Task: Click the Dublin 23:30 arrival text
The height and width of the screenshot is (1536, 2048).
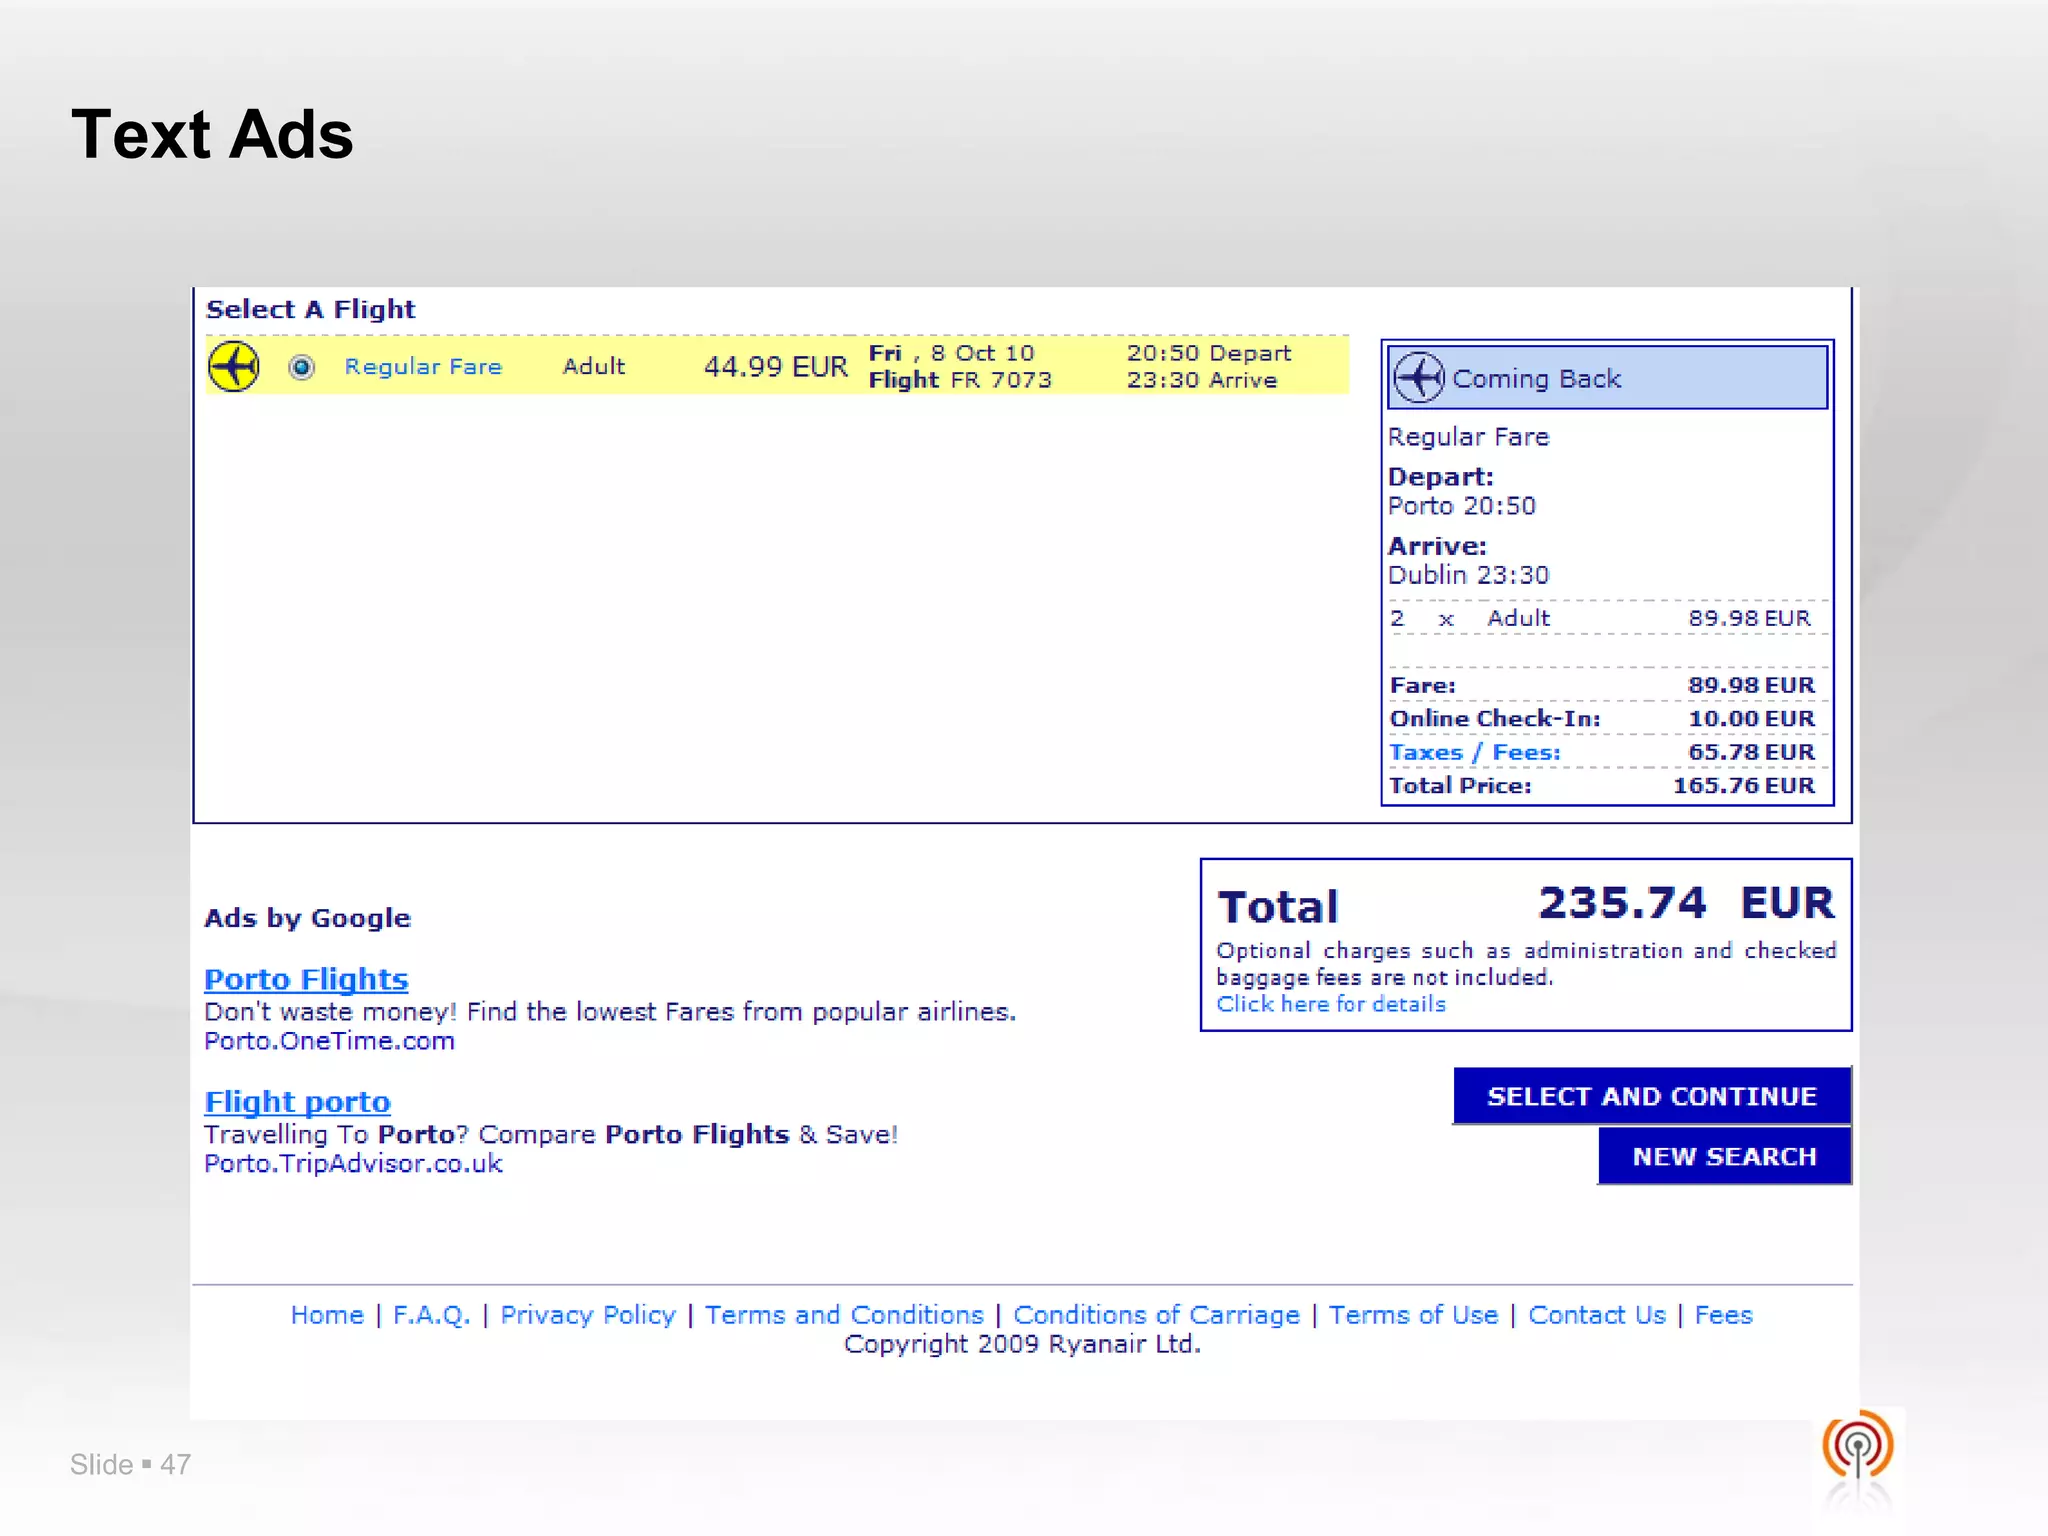Action: [1468, 575]
